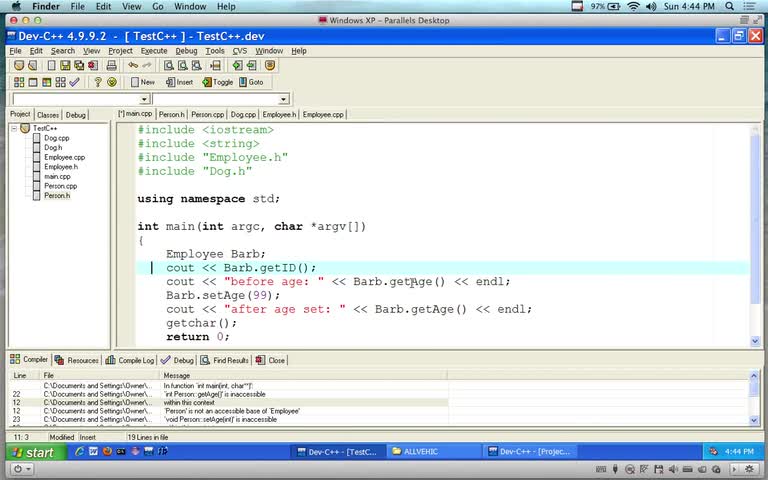
Task: Click the Compile icon with colored squares
Action: pyautogui.click(x=19, y=82)
